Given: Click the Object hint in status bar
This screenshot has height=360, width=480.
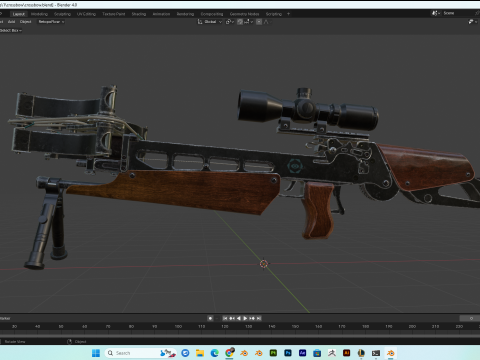Looking at the screenshot, I should tap(80, 342).
